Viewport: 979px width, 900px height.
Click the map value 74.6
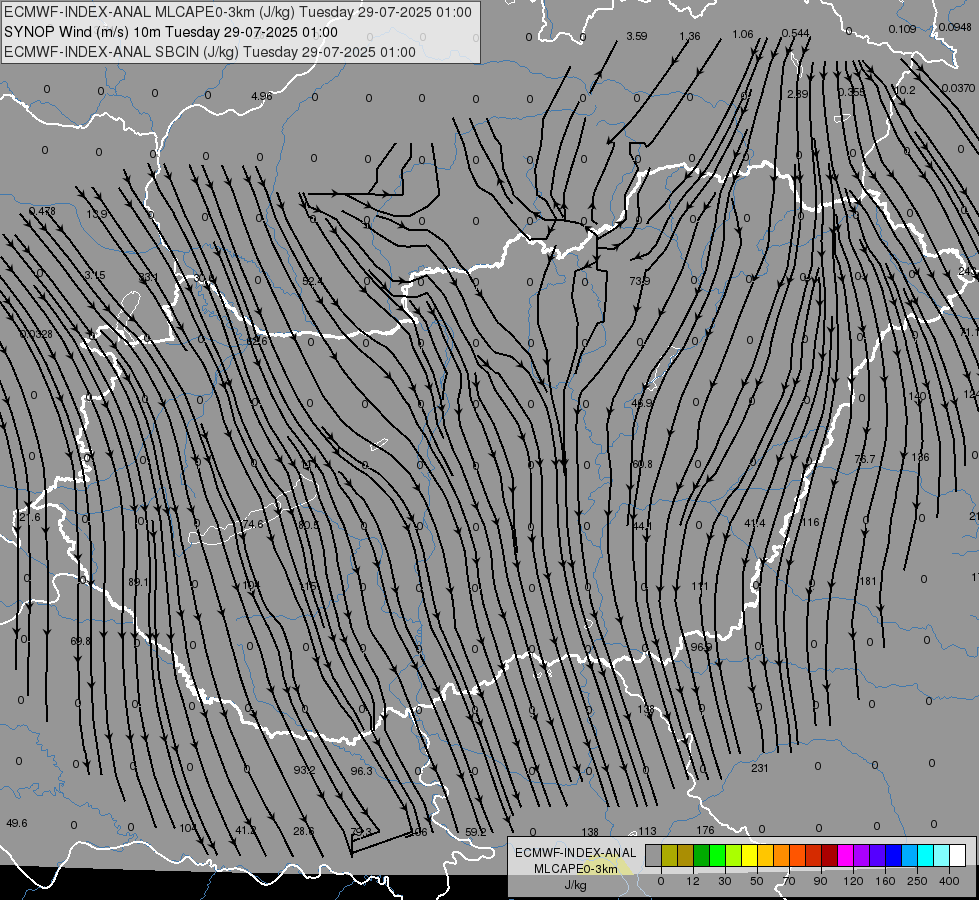coord(253,524)
